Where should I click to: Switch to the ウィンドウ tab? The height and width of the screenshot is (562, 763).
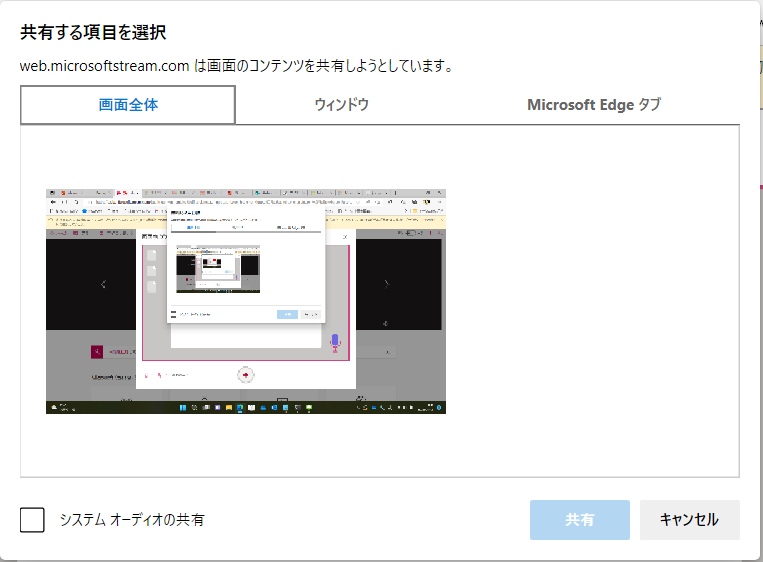(x=342, y=105)
